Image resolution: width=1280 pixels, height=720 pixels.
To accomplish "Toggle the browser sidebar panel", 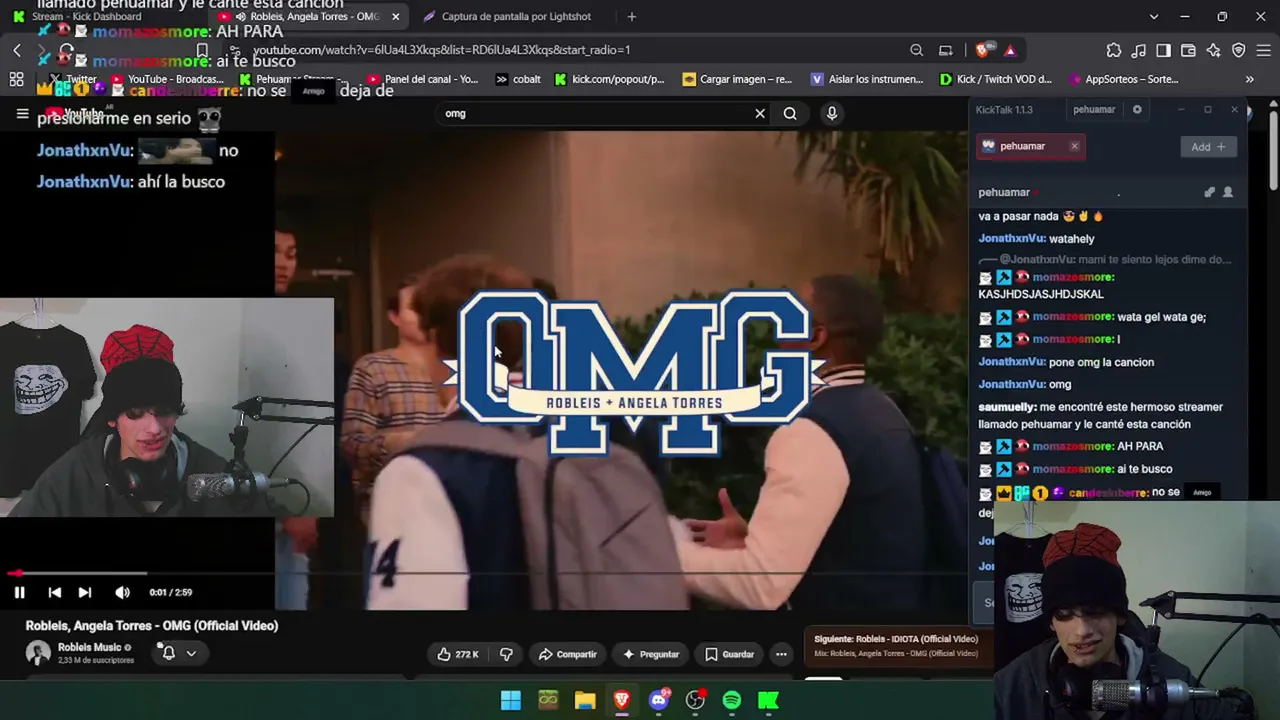I will [1164, 50].
